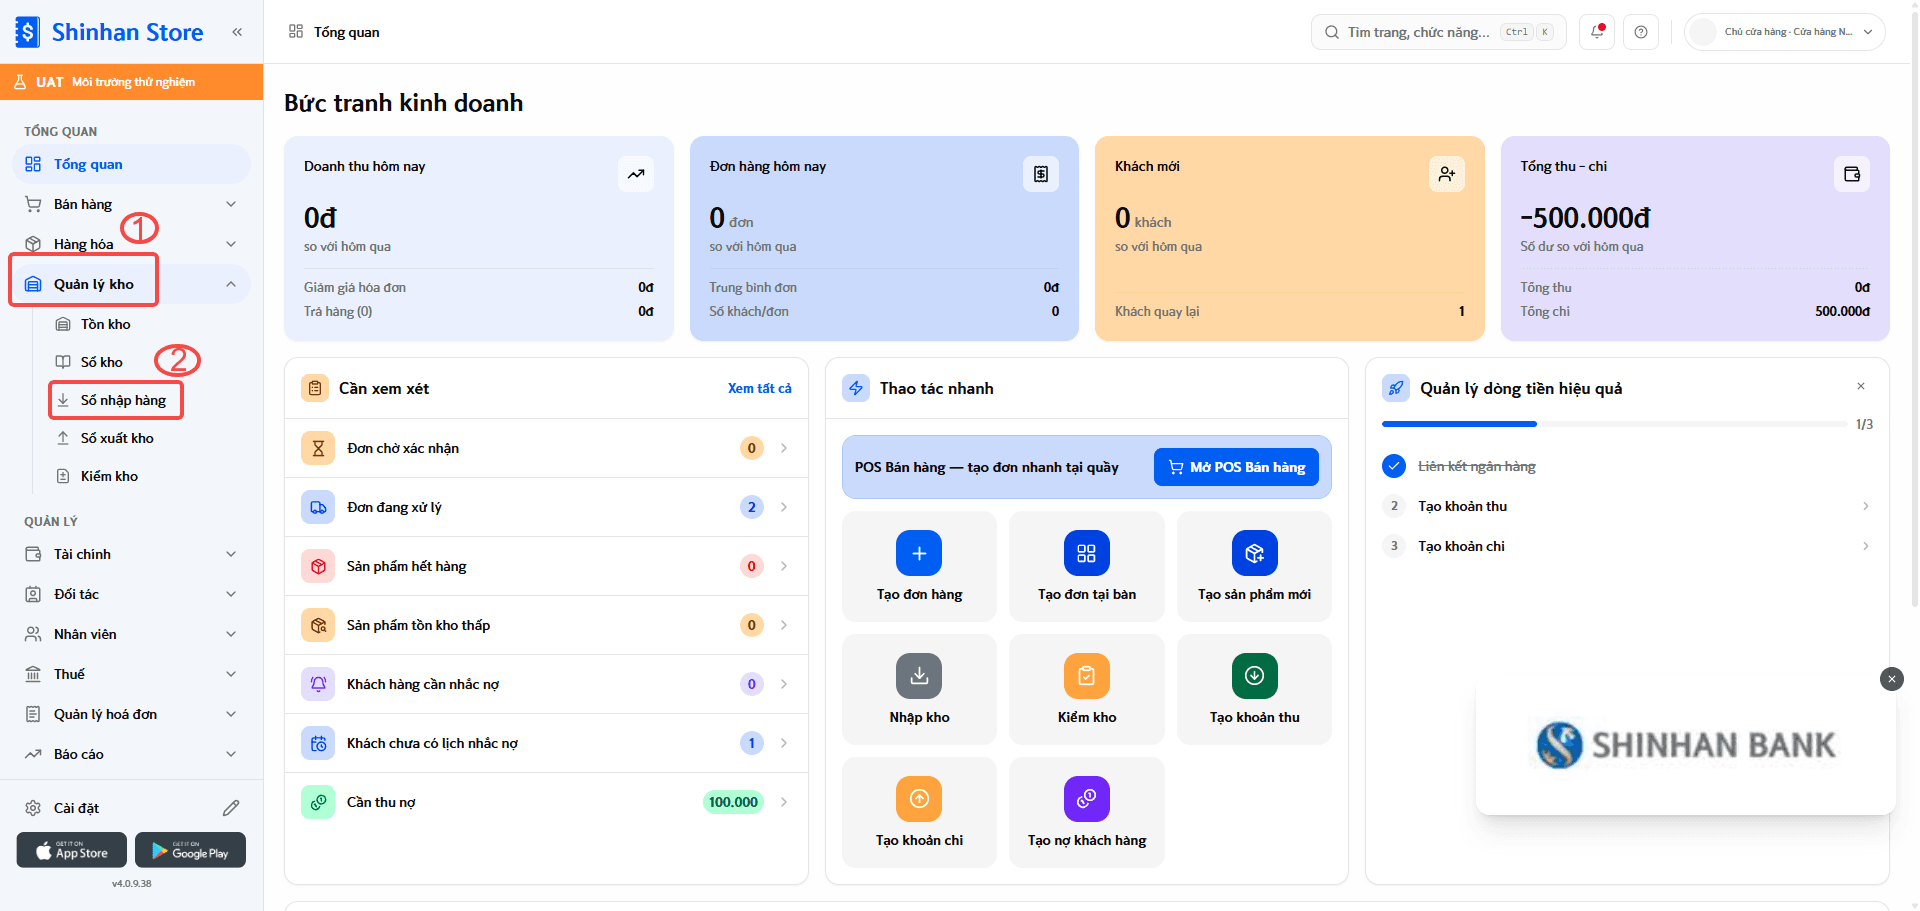Expand the Bán hàng menu
The image size is (1920, 911).
tap(131, 204)
